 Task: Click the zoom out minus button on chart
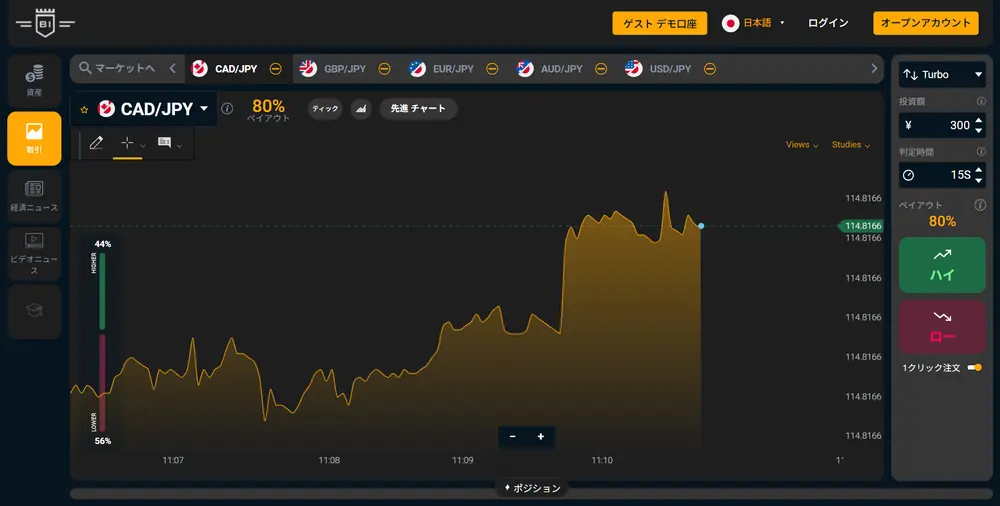point(513,436)
